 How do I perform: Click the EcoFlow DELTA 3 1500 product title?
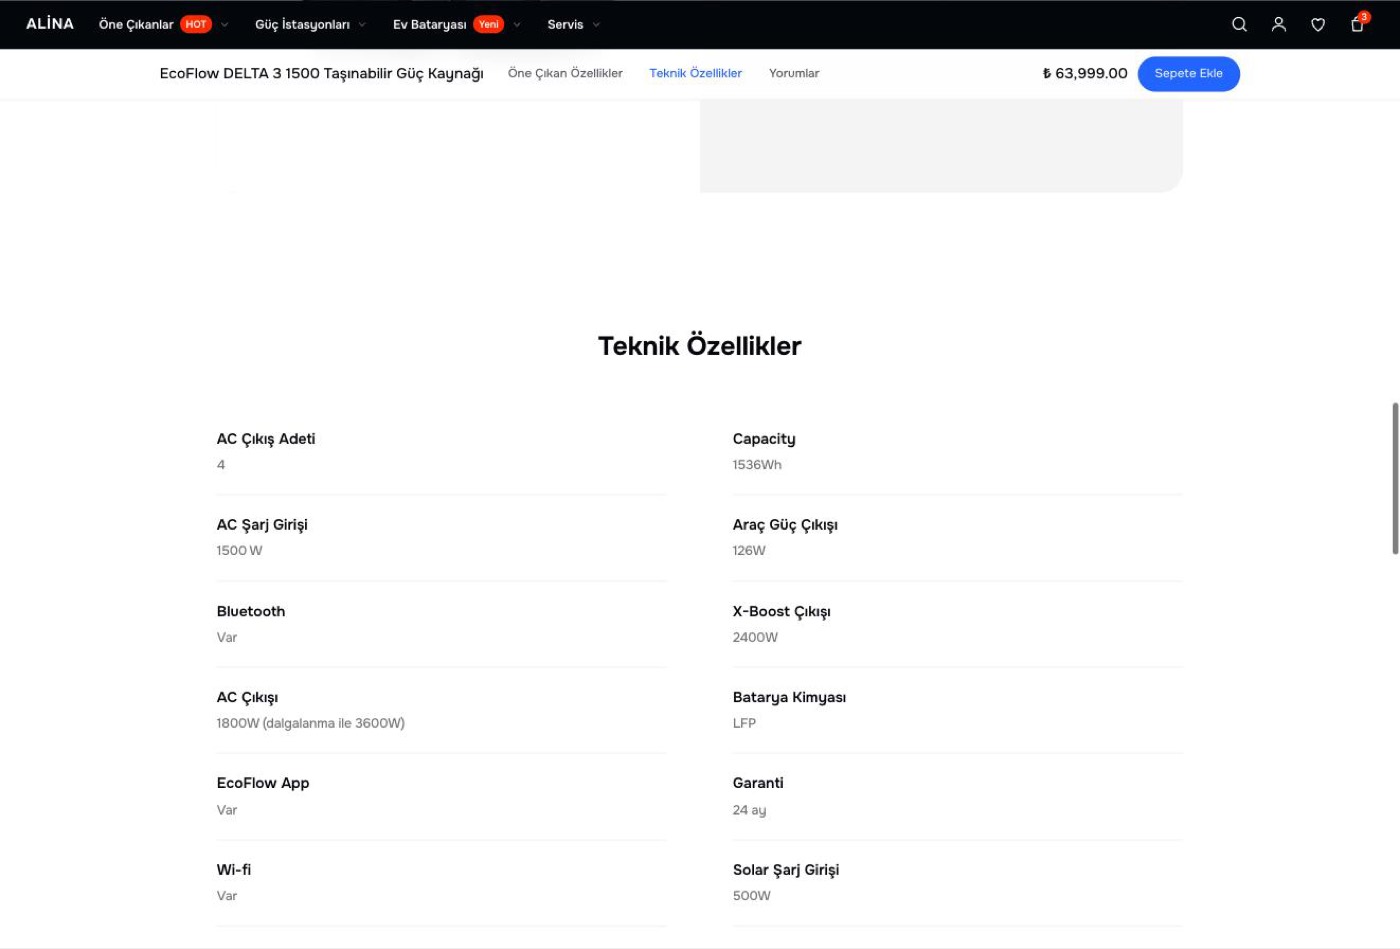pyautogui.click(x=321, y=73)
